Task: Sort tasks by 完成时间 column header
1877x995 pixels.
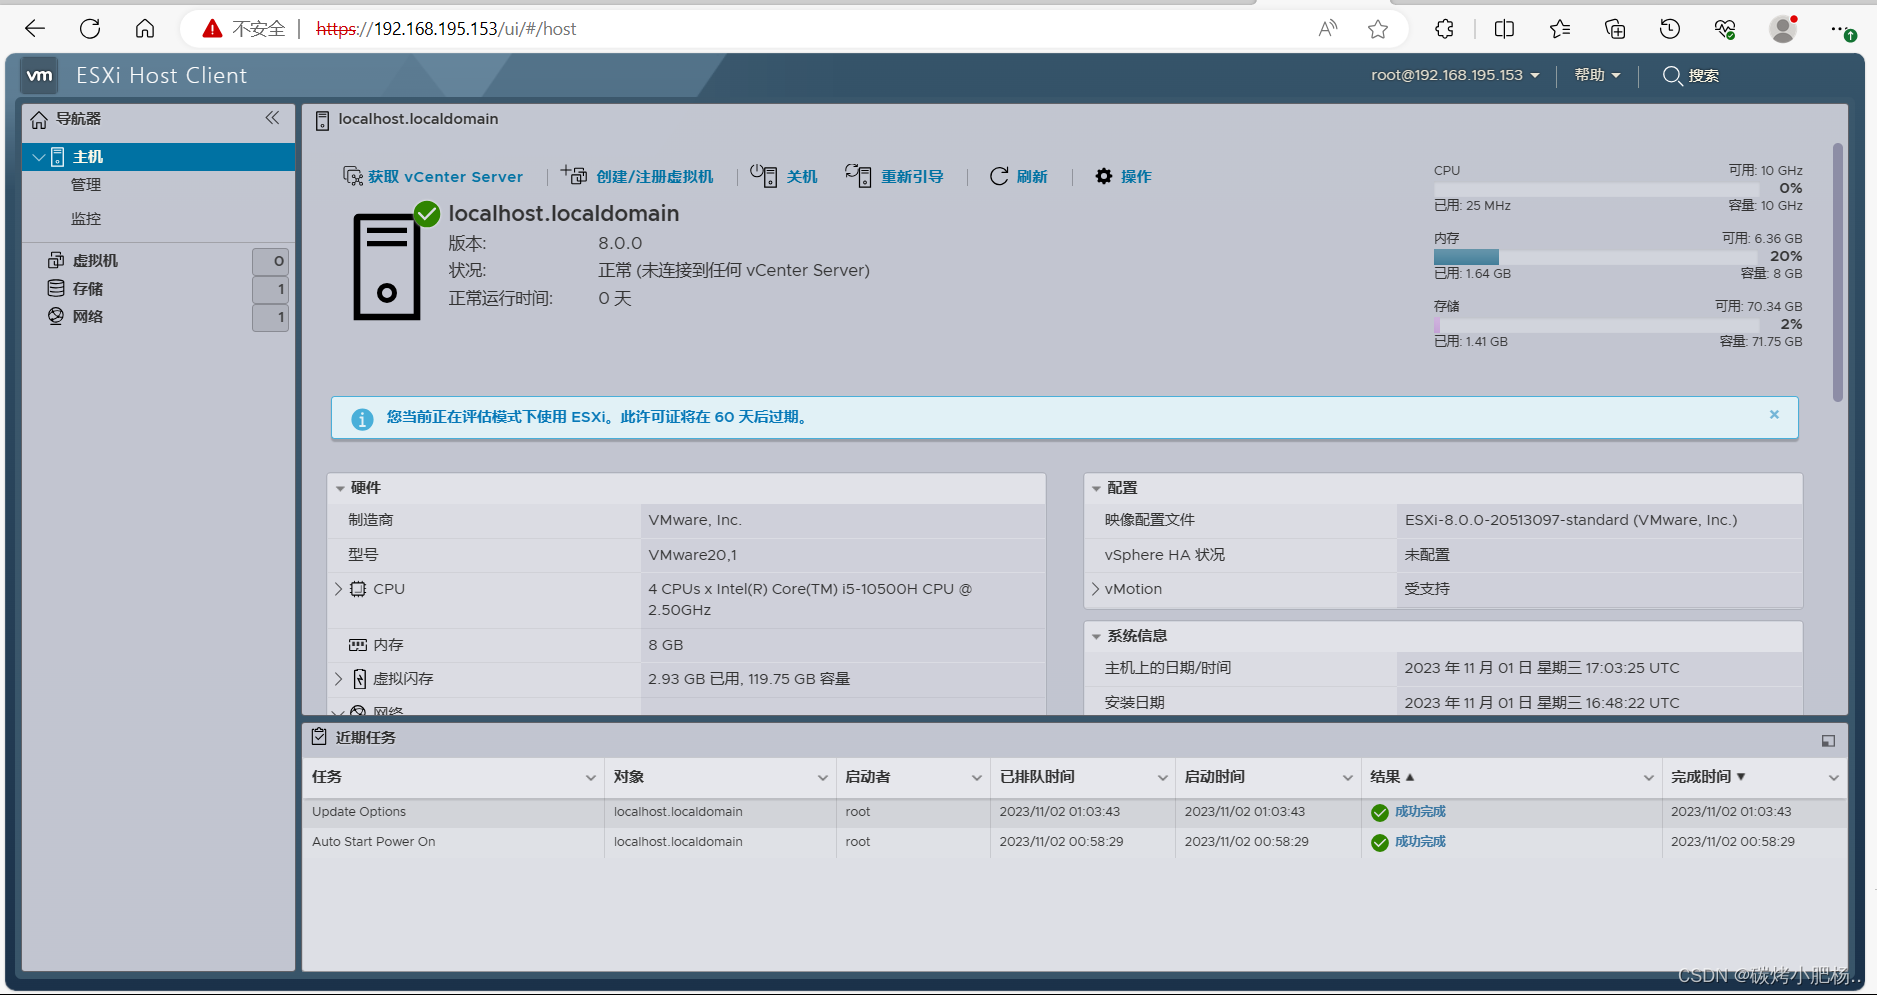Action: click(x=1708, y=777)
